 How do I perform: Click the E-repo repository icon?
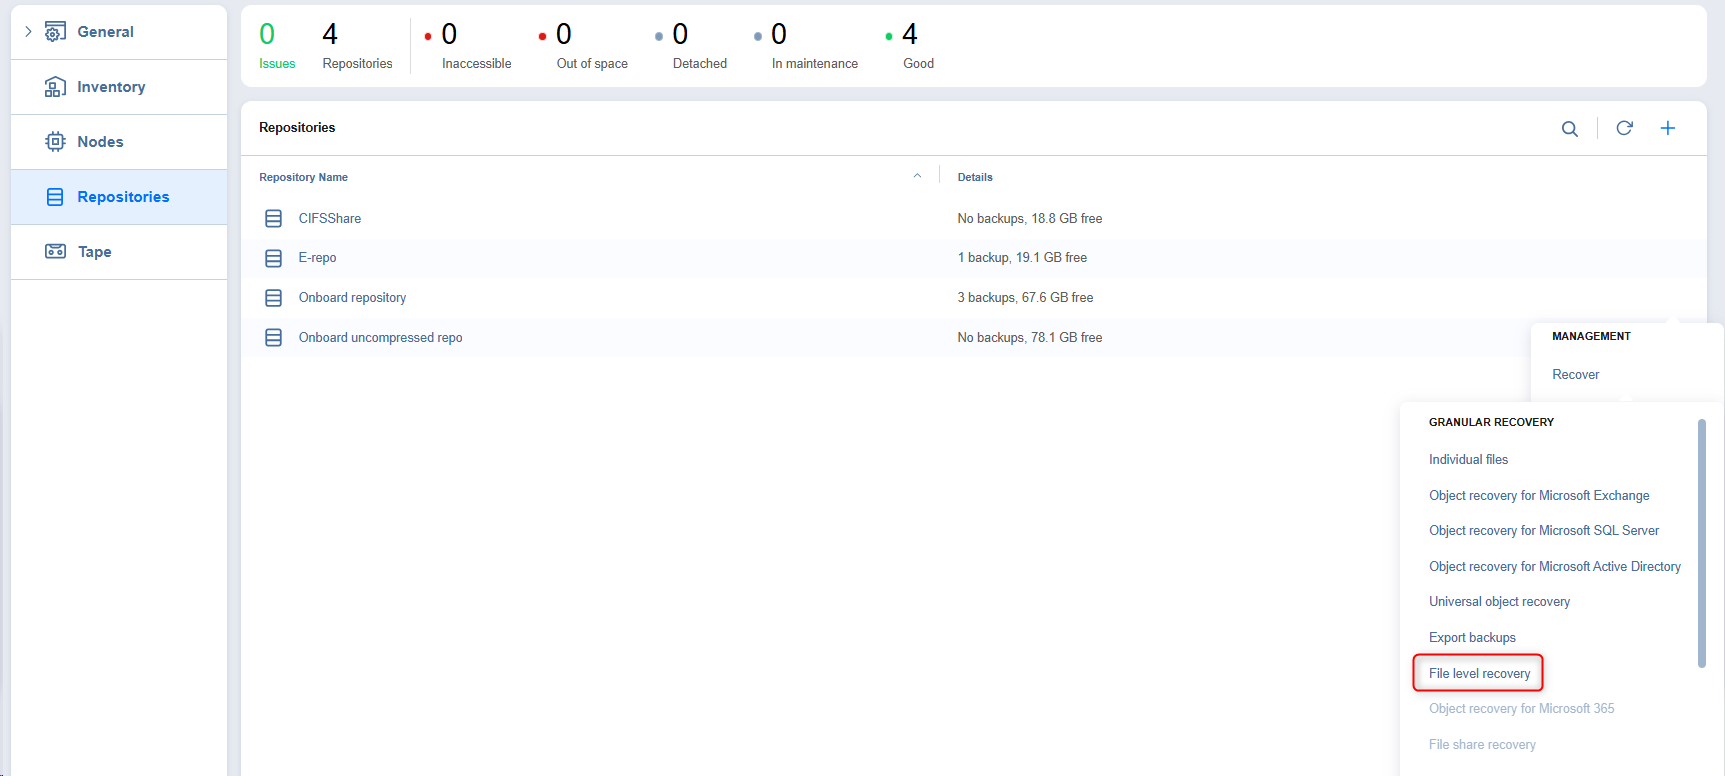coord(273,258)
